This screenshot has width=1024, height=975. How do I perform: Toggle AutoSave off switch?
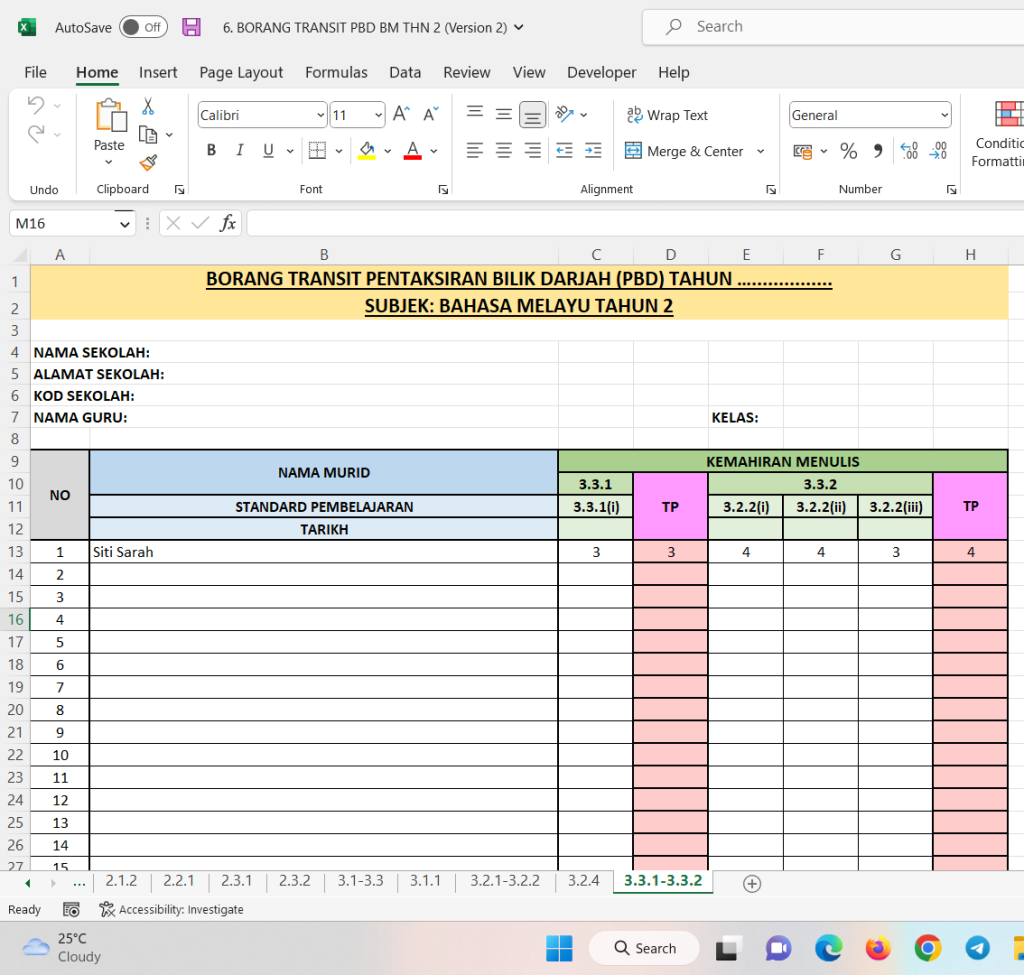pyautogui.click(x=143, y=27)
